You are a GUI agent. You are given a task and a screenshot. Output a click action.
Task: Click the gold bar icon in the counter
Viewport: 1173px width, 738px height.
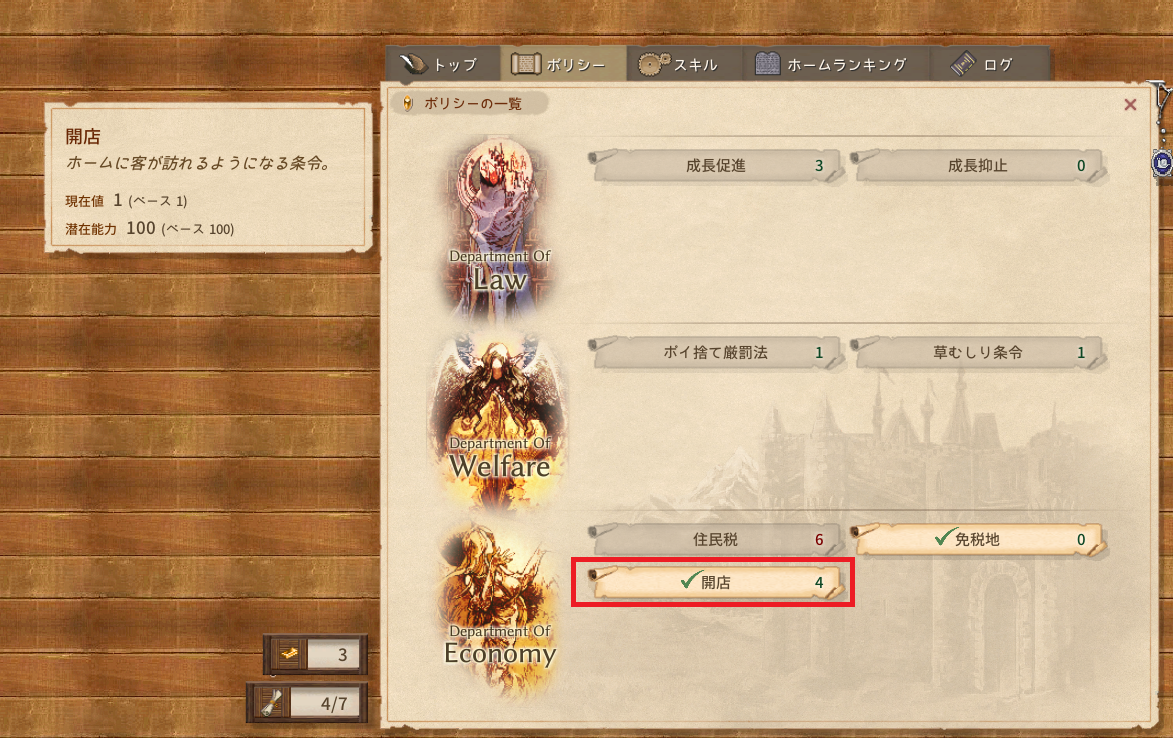[x=290, y=654]
